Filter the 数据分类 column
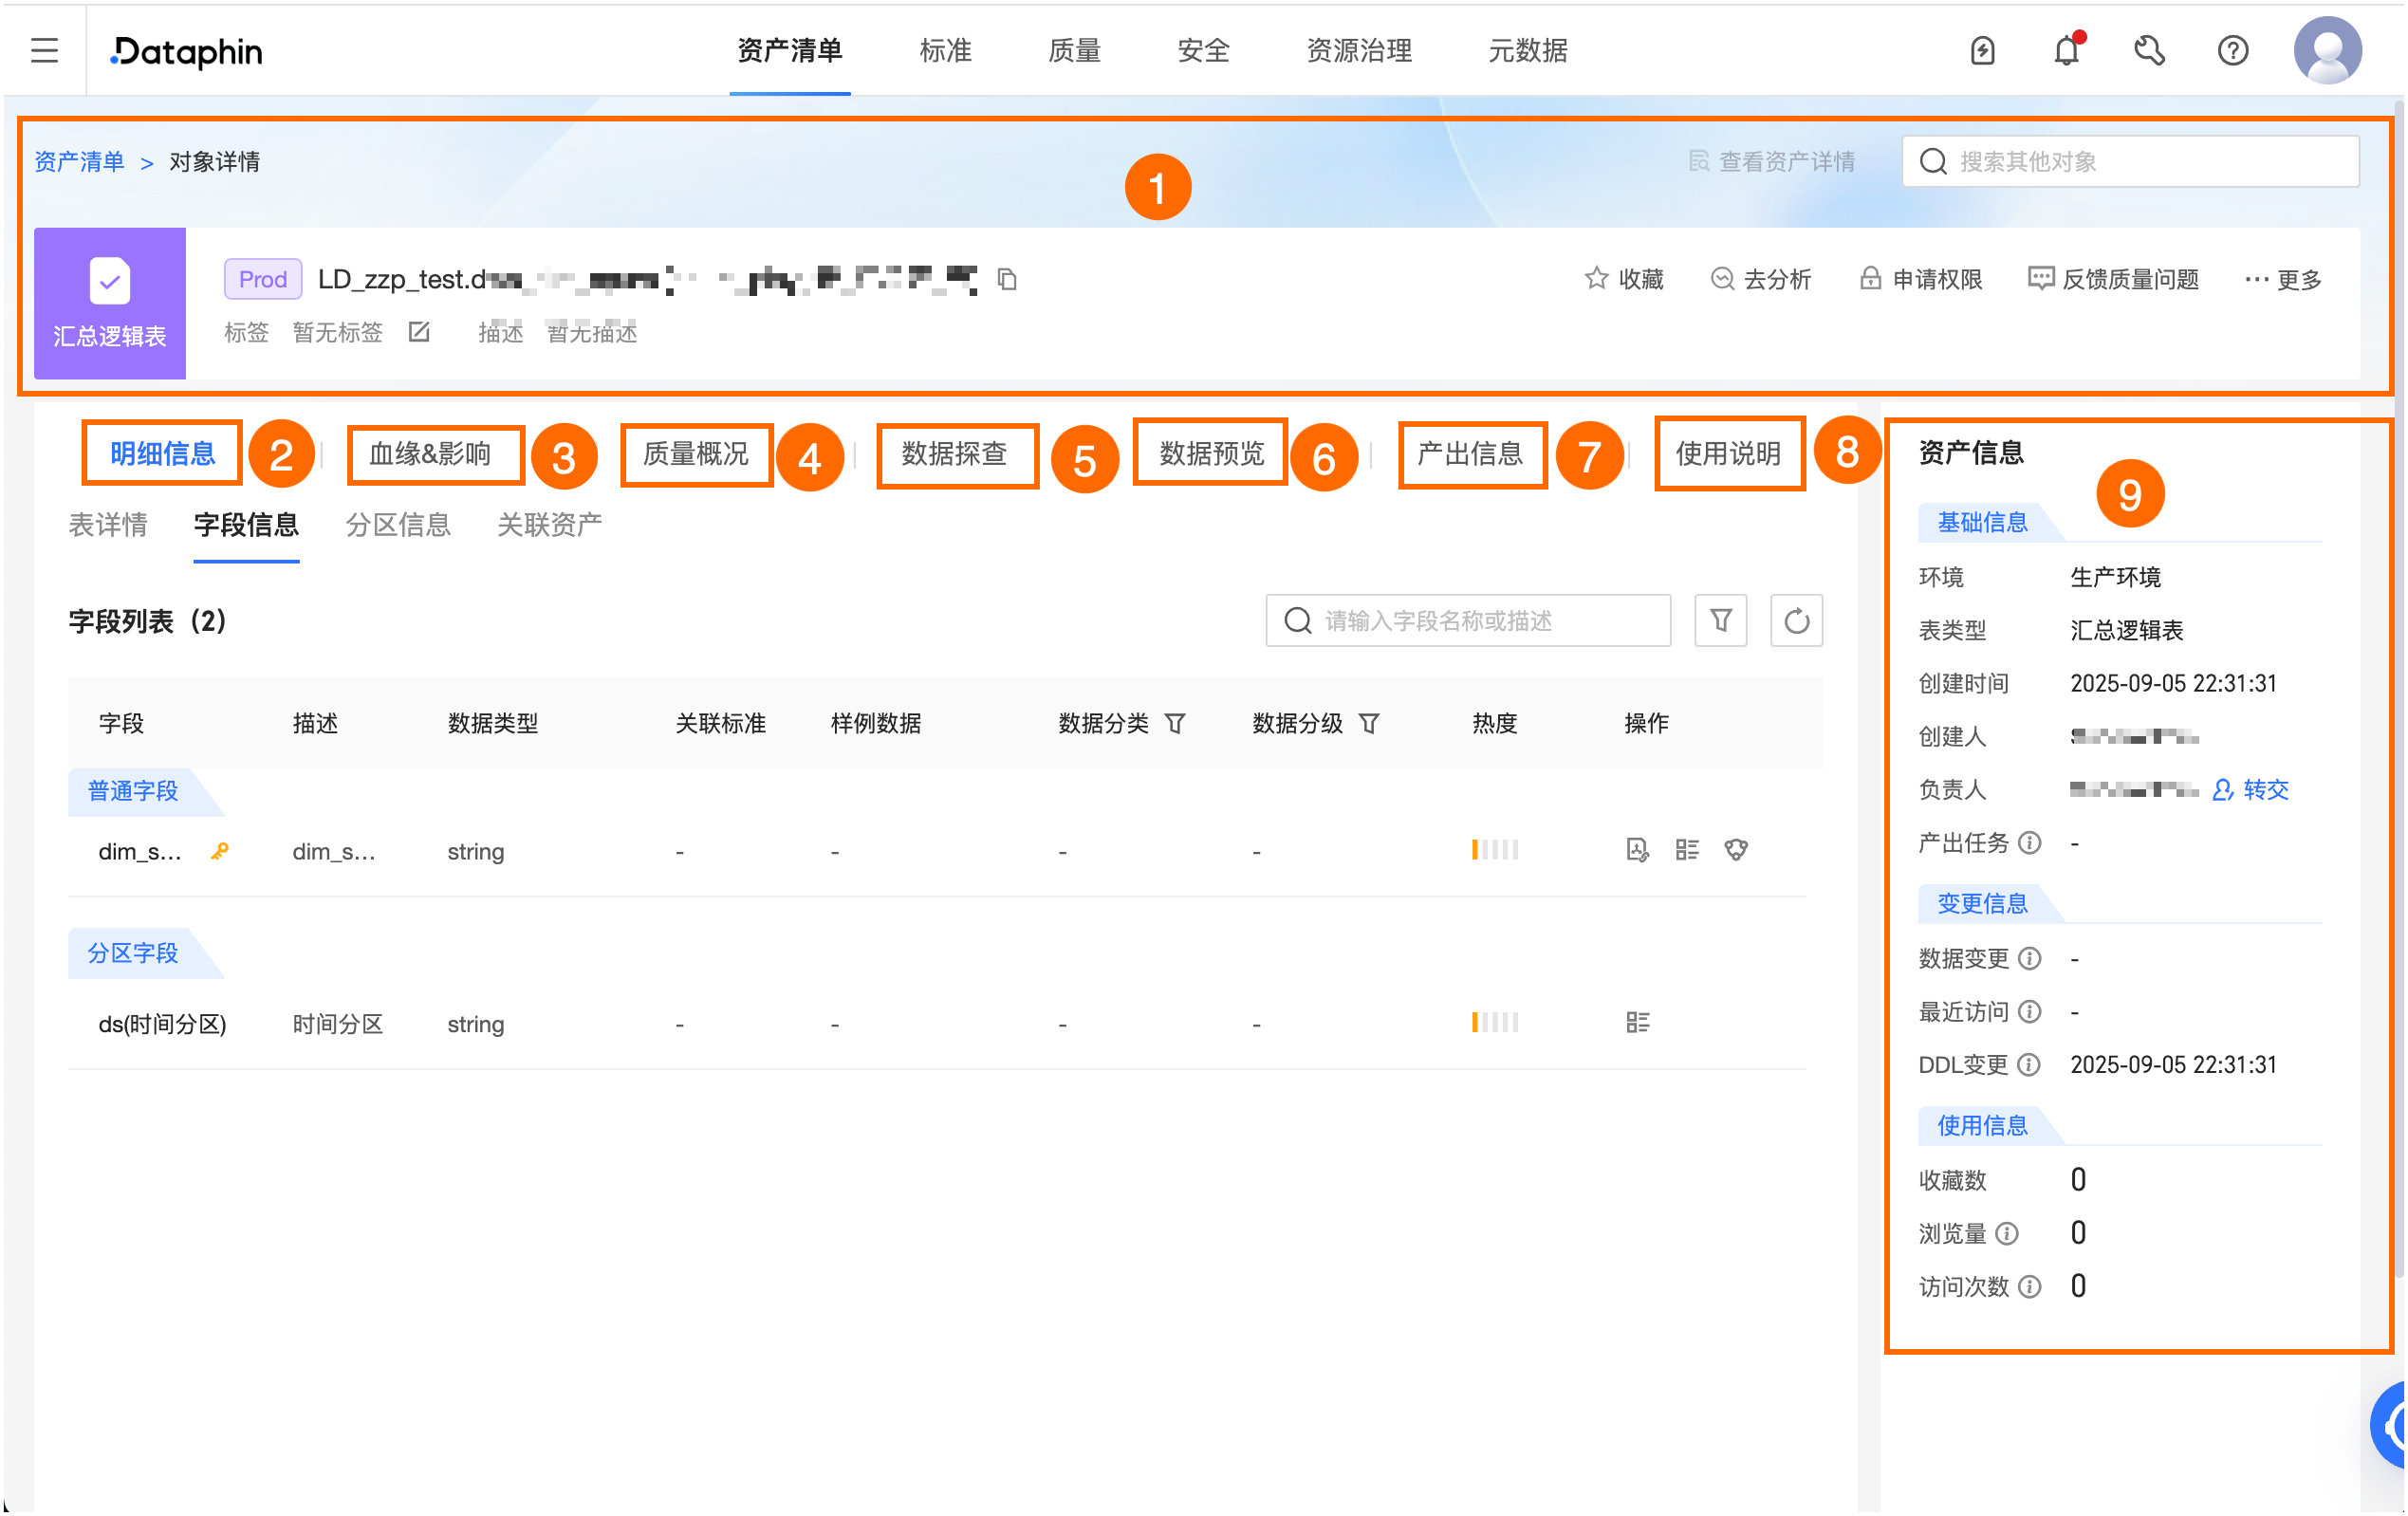This screenshot has height=1516, width=2408. pos(1175,723)
